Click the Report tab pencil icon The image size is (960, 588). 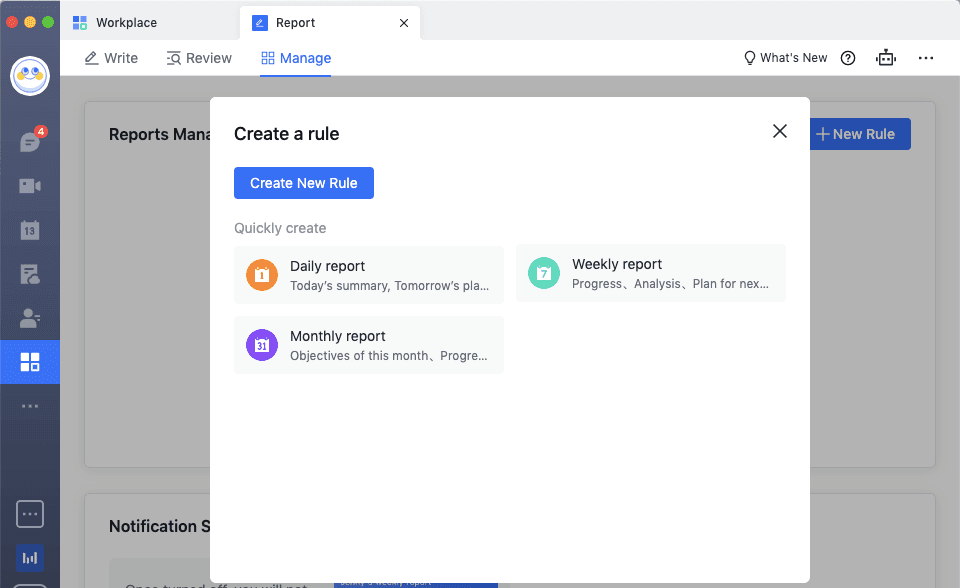click(260, 23)
